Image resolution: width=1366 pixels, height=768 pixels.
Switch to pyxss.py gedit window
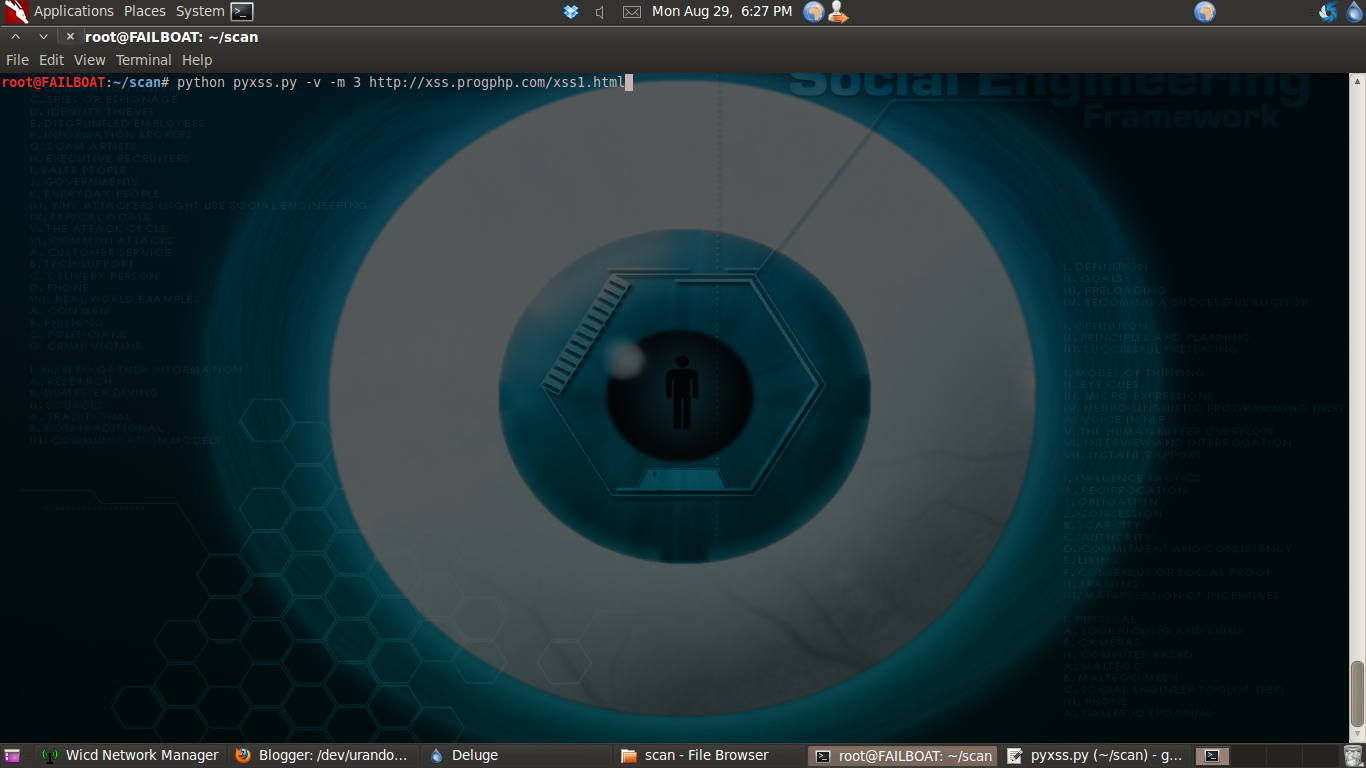[x=1095, y=756]
